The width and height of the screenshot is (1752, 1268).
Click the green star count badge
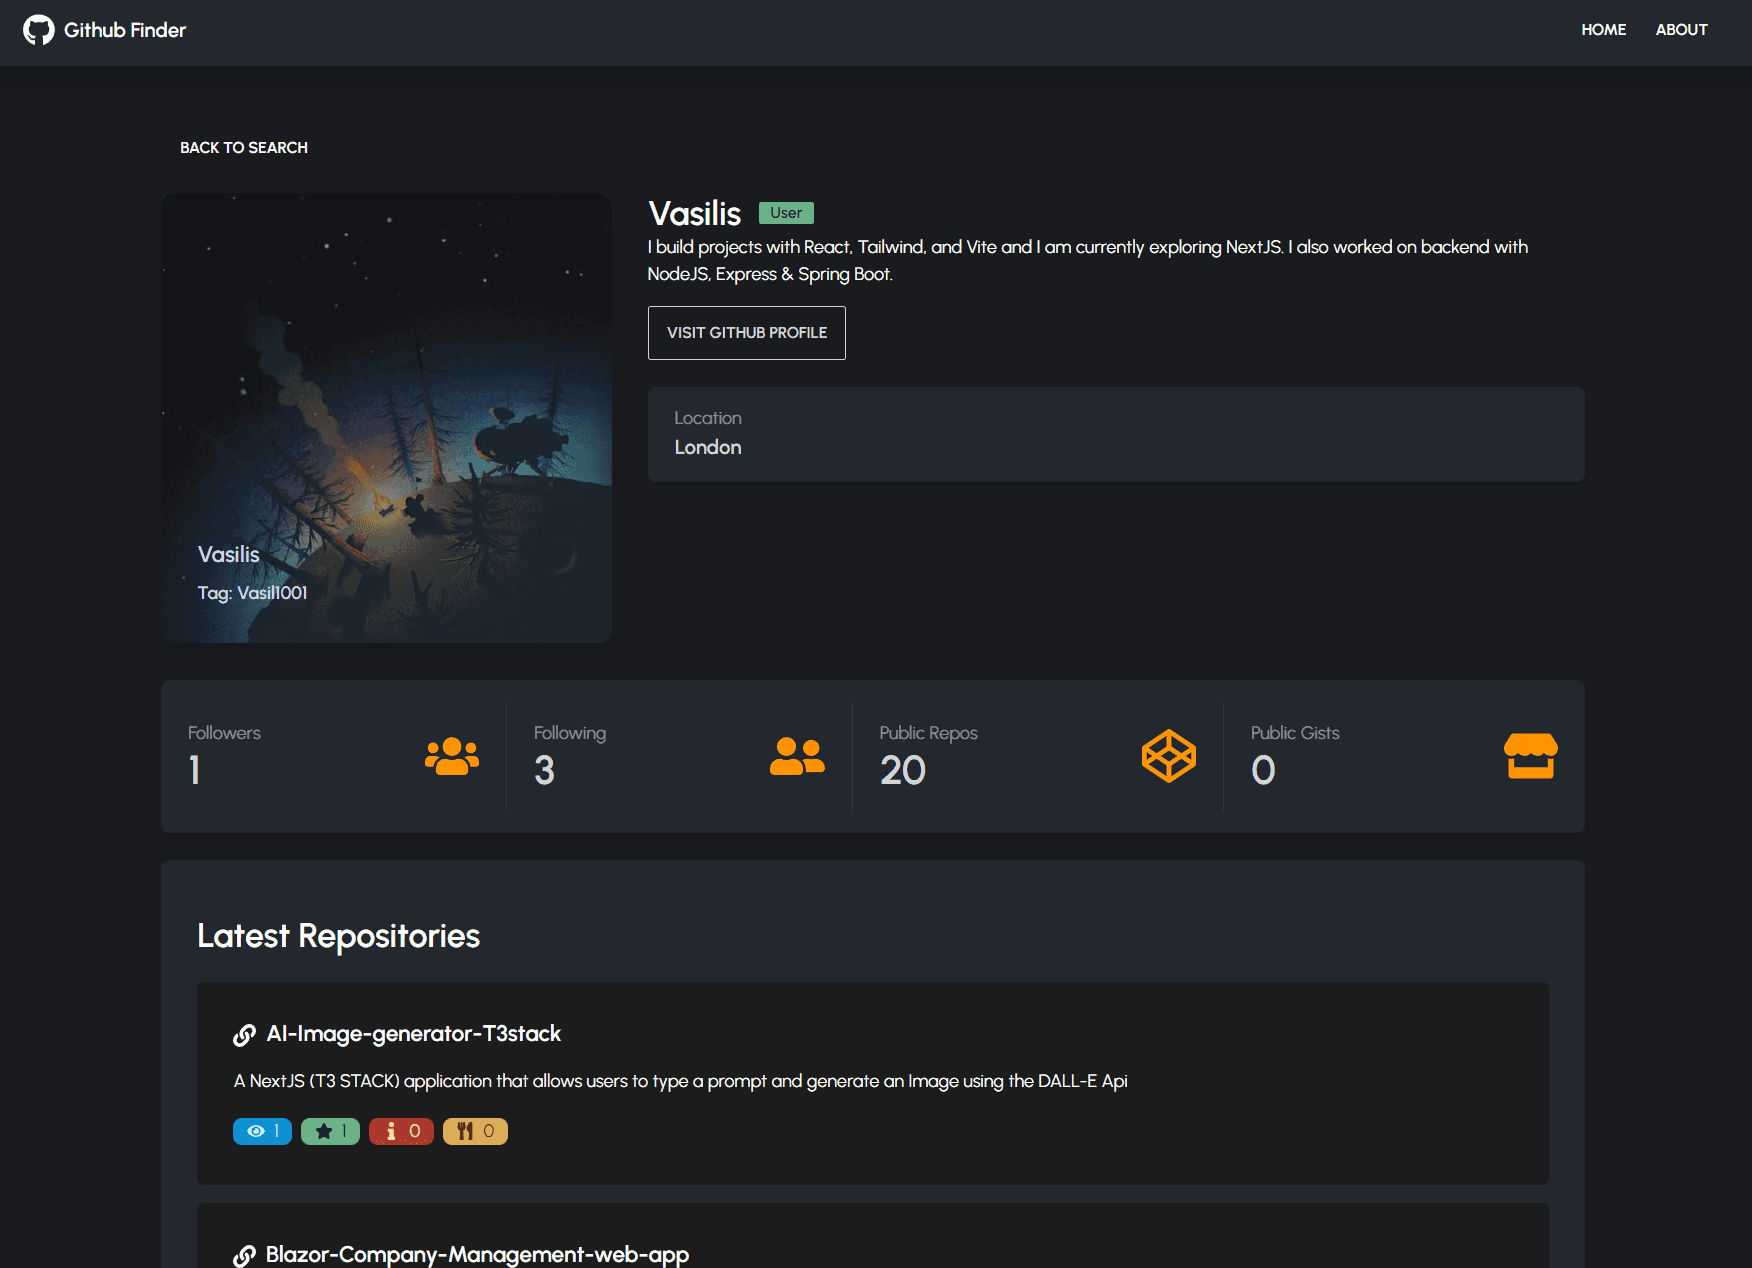330,1131
